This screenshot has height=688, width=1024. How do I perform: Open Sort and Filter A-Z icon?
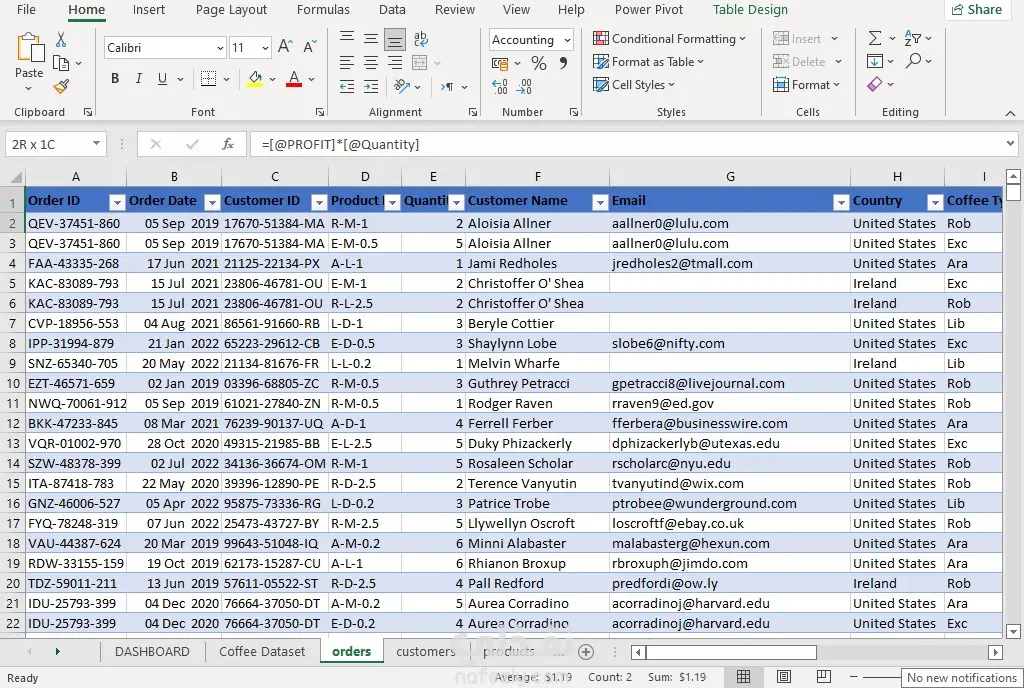point(912,39)
